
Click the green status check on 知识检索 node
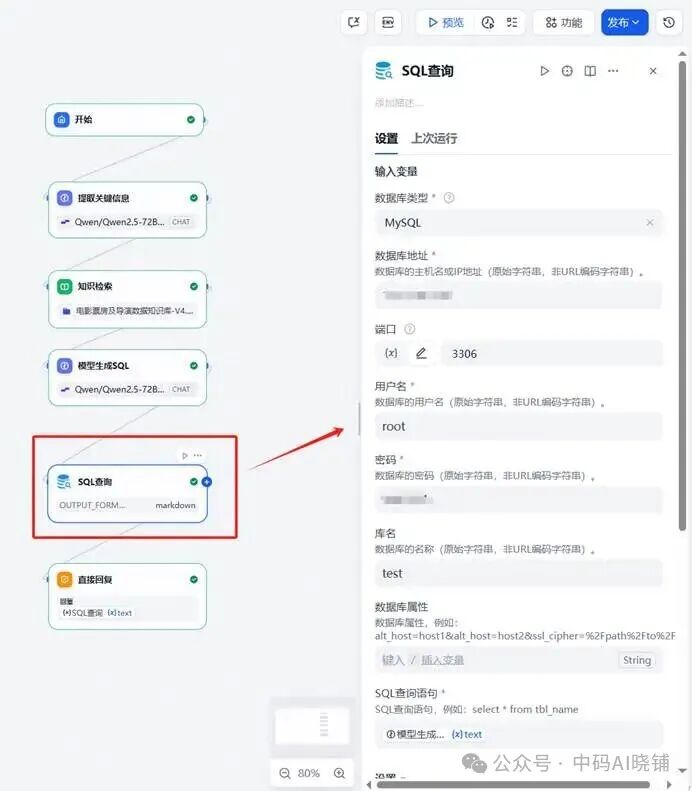click(x=194, y=286)
